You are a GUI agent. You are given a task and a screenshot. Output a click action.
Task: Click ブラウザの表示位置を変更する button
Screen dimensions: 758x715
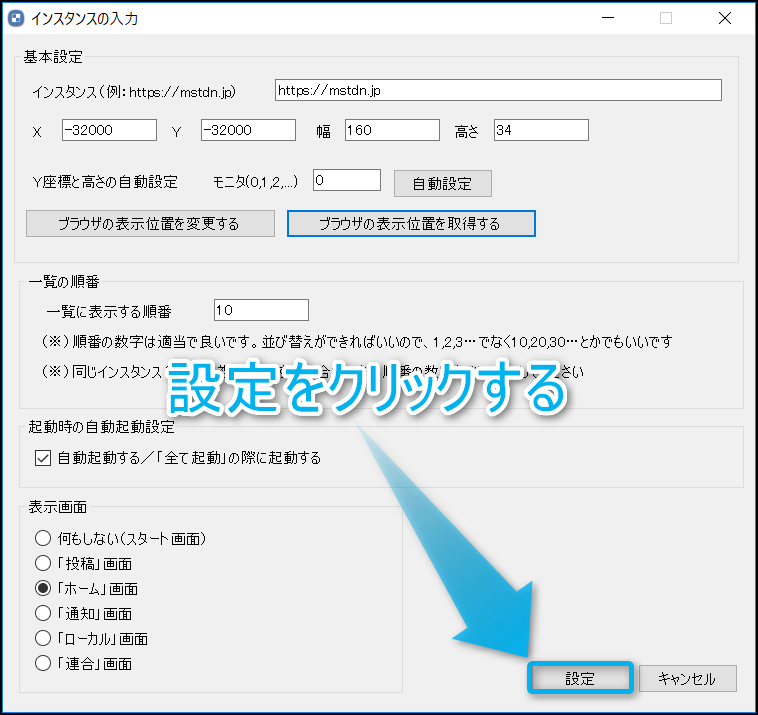[x=149, y=223]
